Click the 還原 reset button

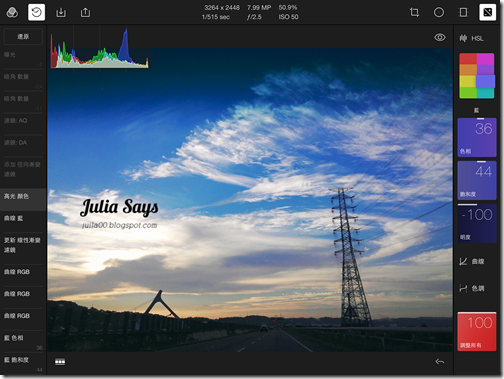pos(23,36)
